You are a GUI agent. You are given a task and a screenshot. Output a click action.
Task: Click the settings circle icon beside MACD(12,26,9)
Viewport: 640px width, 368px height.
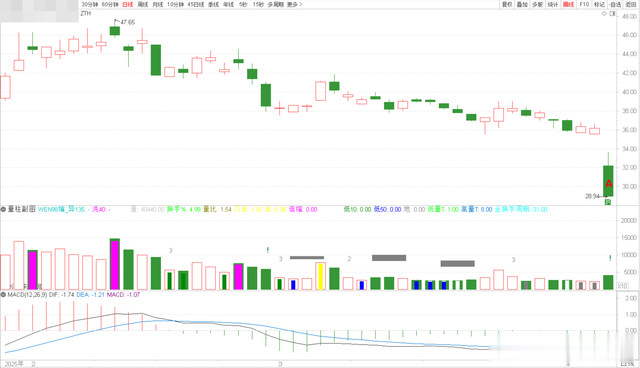[x=3, y=294]
